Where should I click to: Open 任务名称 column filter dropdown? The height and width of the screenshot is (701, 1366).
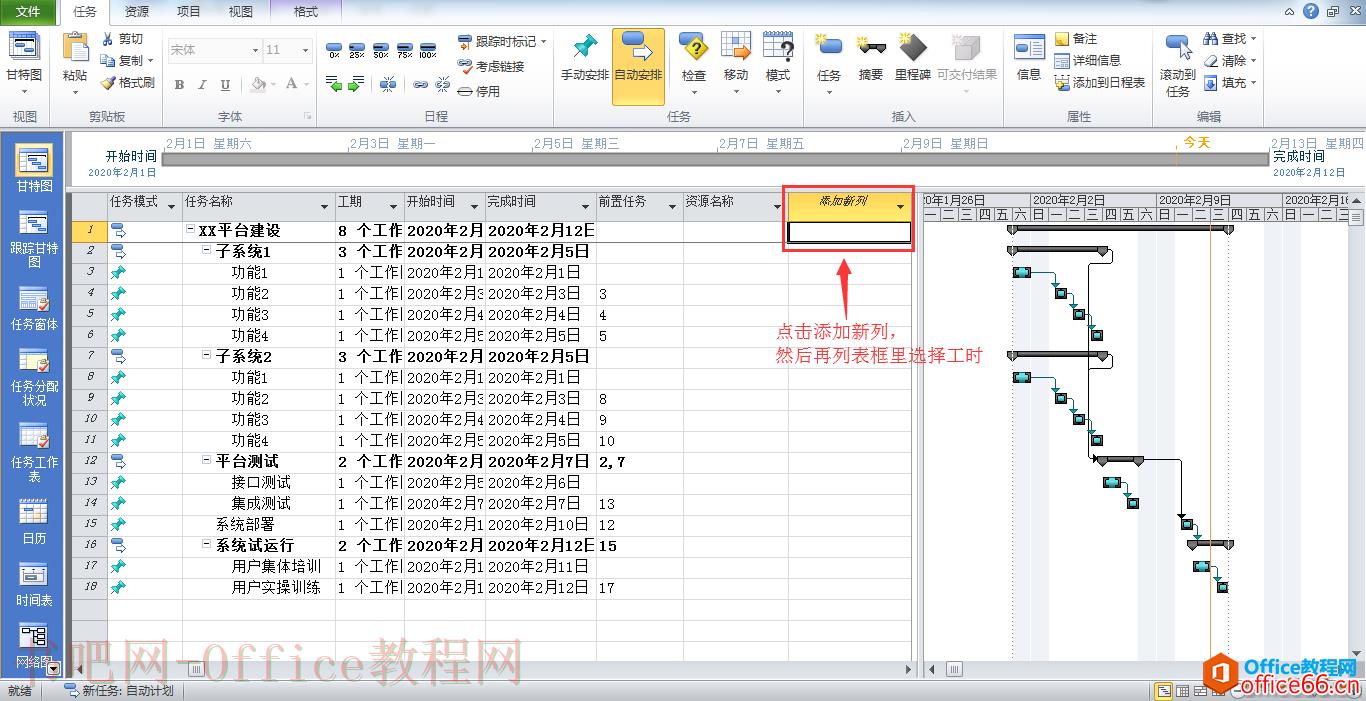[324, 206]
